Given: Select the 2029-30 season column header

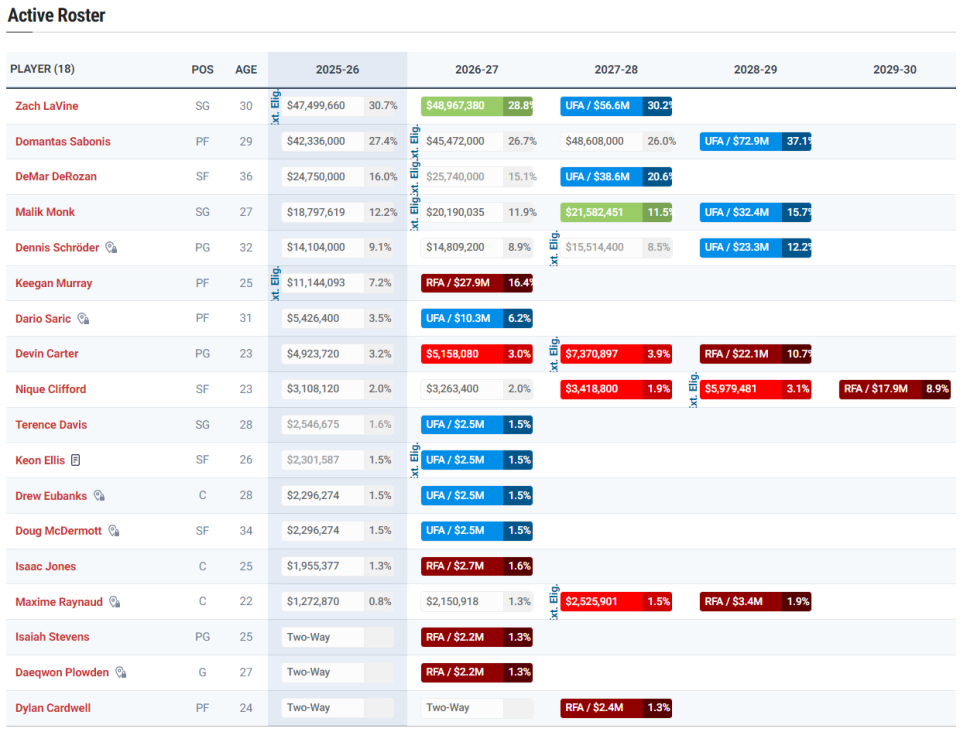Looking at the screenshot, I should 894,70.
